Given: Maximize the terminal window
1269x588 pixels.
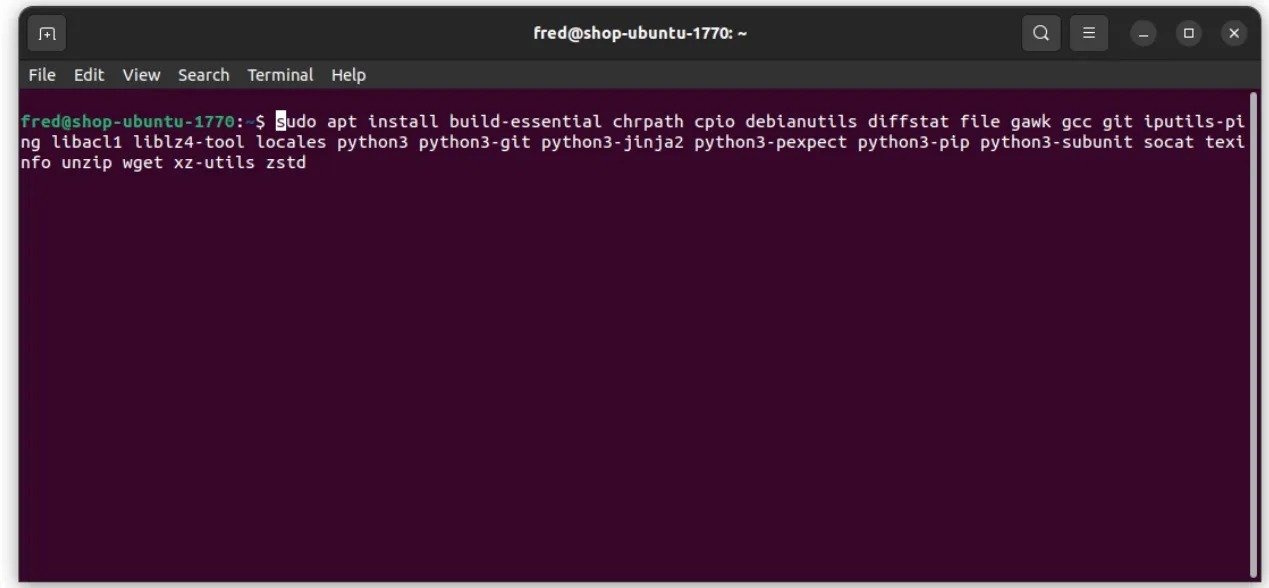Looking at the screenshot, I should pyautogui.click(x=1188, y=33).
